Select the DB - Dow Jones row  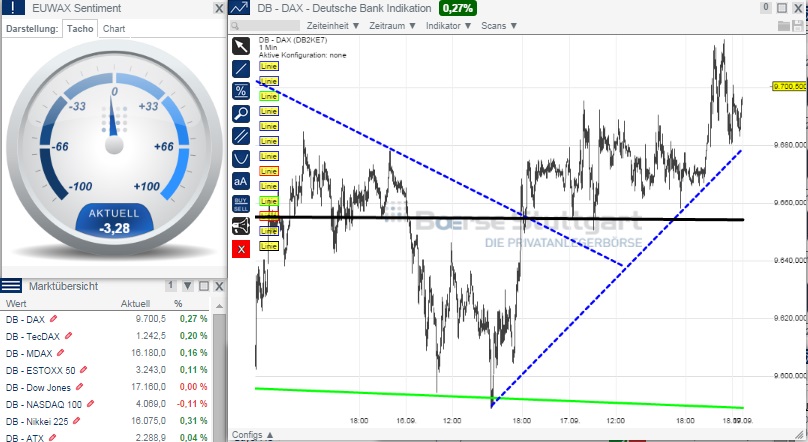coord(107,387)
